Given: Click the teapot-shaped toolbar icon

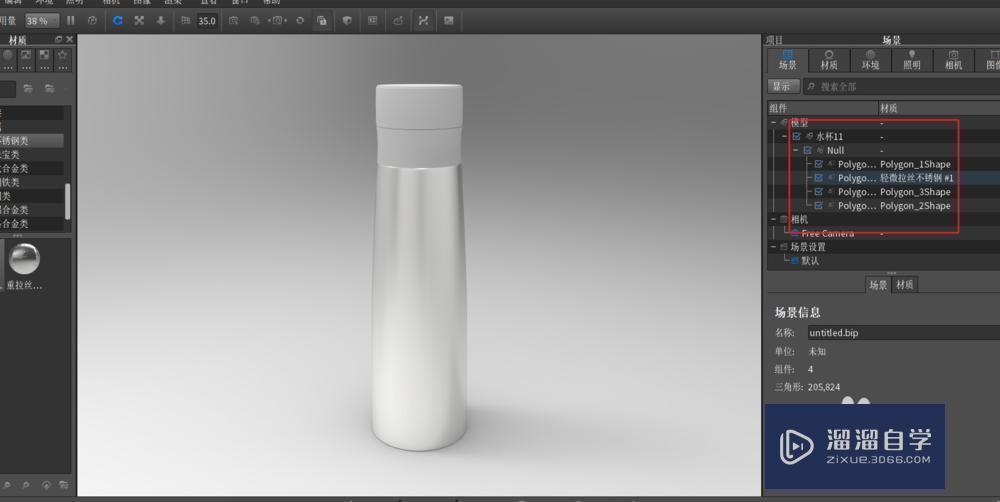Looking at the screenshot, I should pyautogui.click(x=398, y=20).
